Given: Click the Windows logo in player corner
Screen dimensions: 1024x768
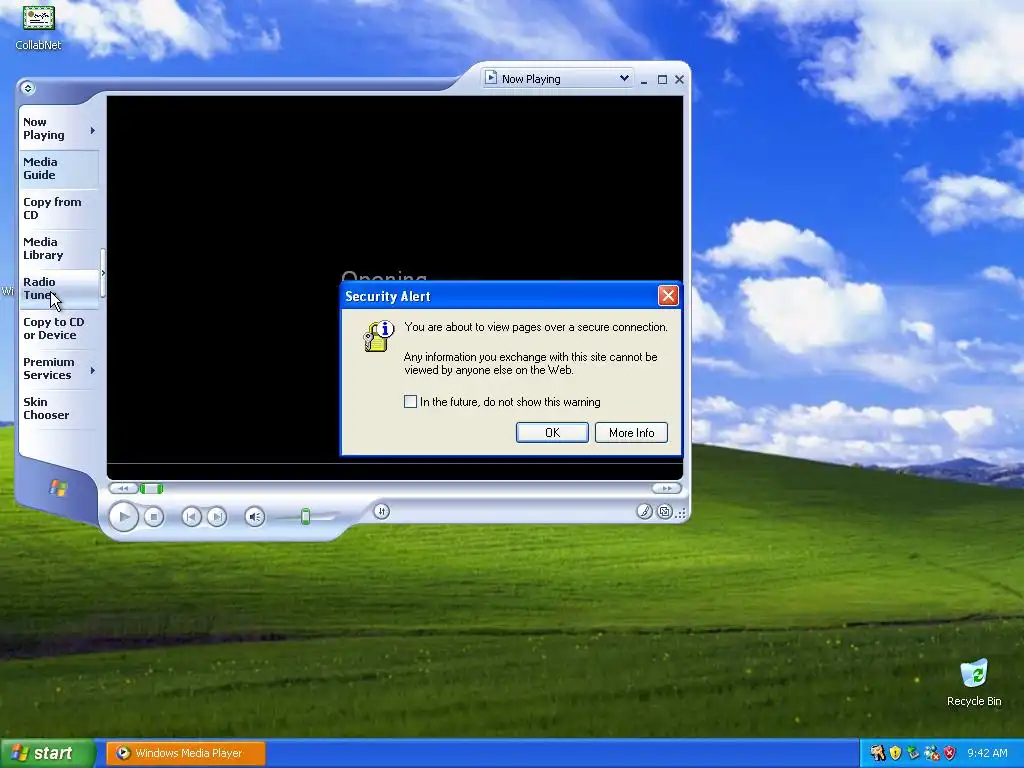Looking at the screenshot, I should click(x=57, y=487).
